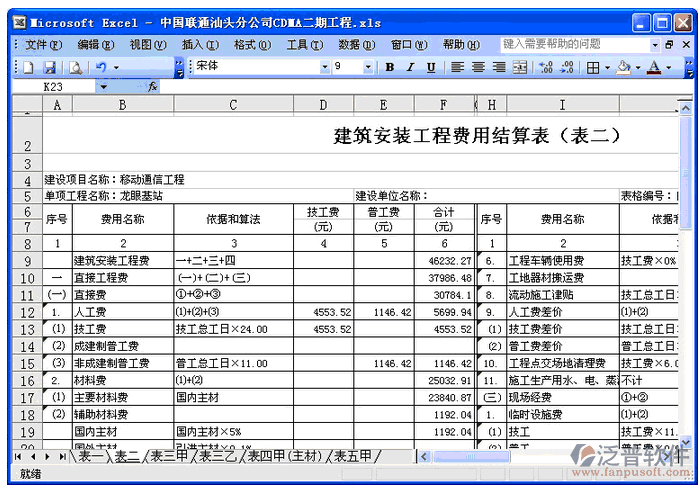Open the 格式 (Format) menu
Image resolution: width=700 pixels, height=488 pixels.
[245, 44]
